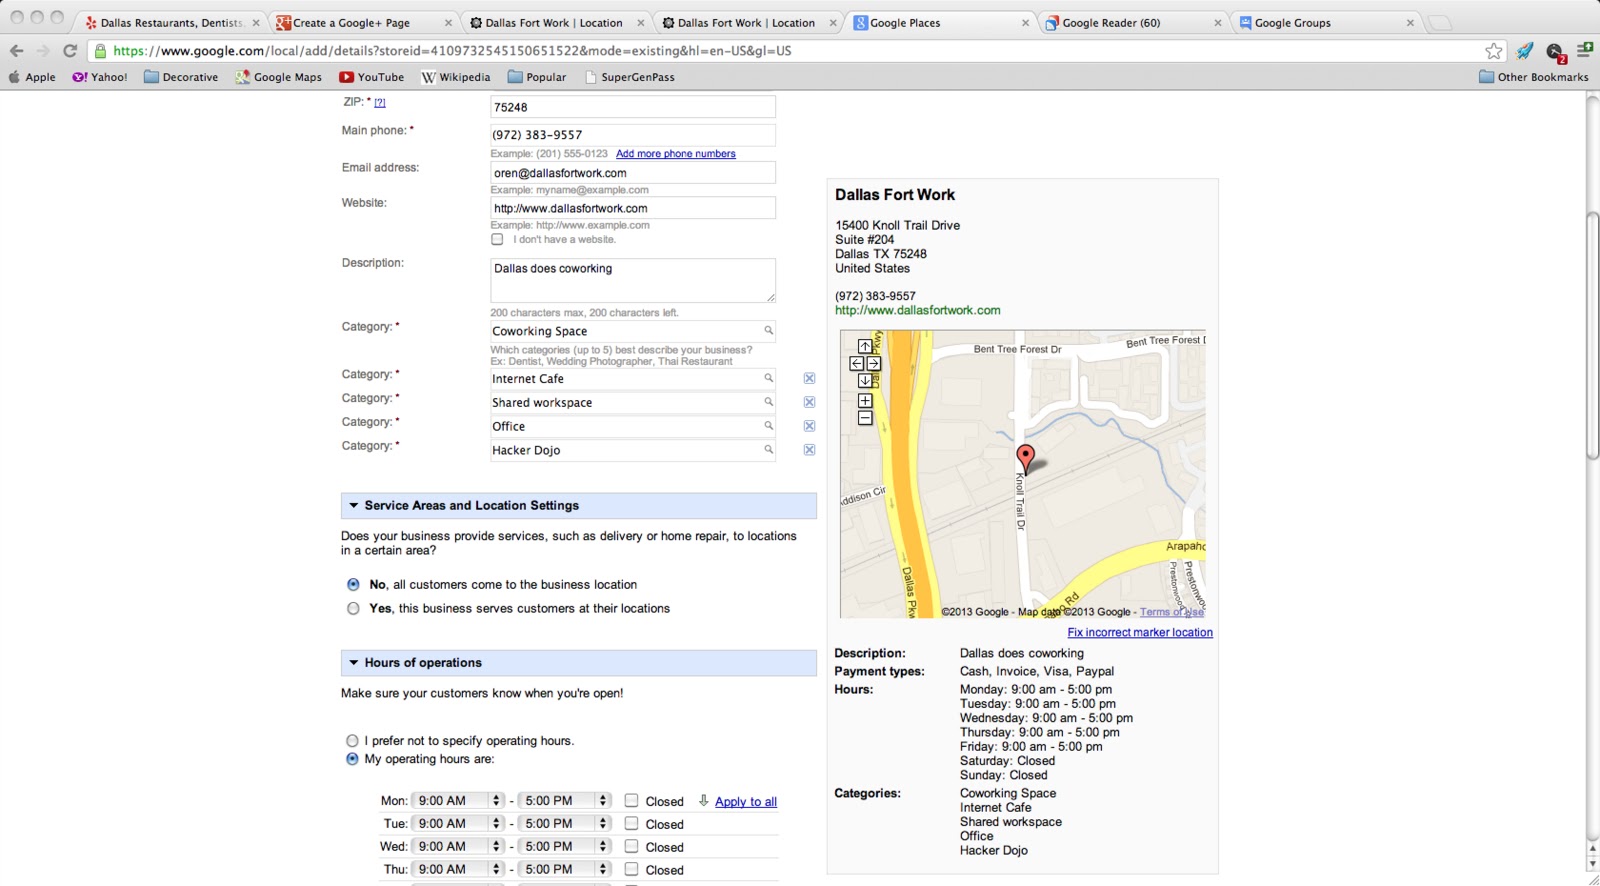The height and width of the screenshot is (886, 1600).
Task: Zoom in on the map
Action: [x=865, y=401]
